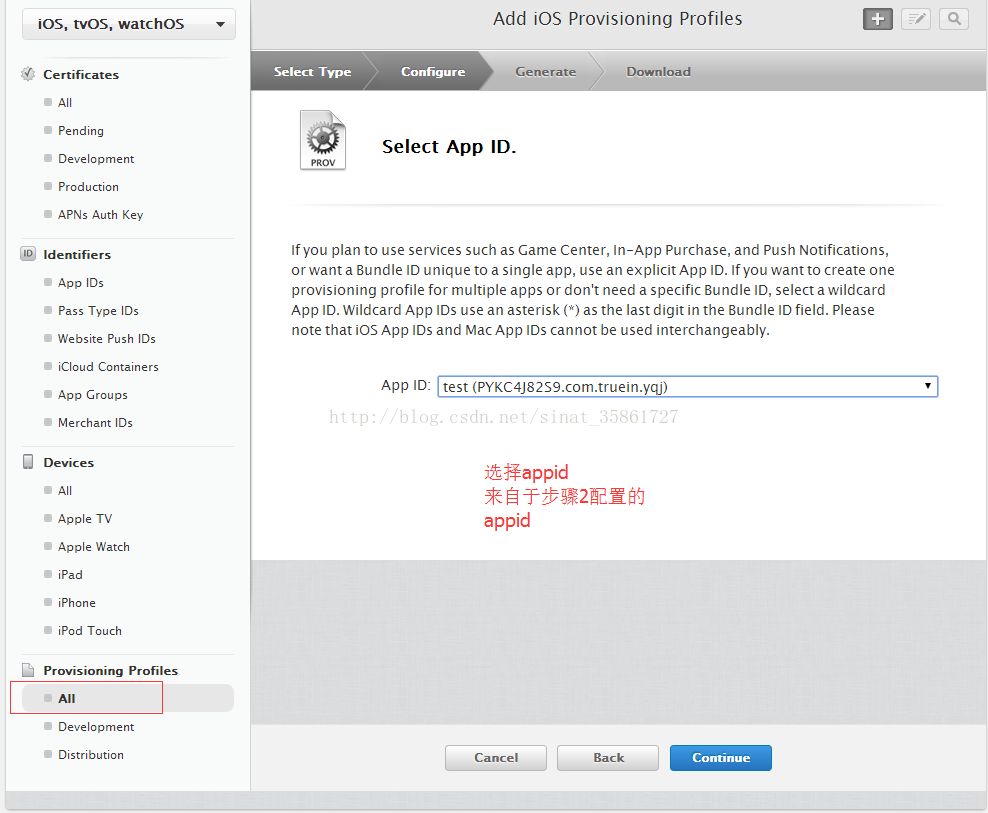This screenshot has width=988, height=813.
Task: Click the PROV file icon
Action: pyautogui.click(x=323, y=140)
